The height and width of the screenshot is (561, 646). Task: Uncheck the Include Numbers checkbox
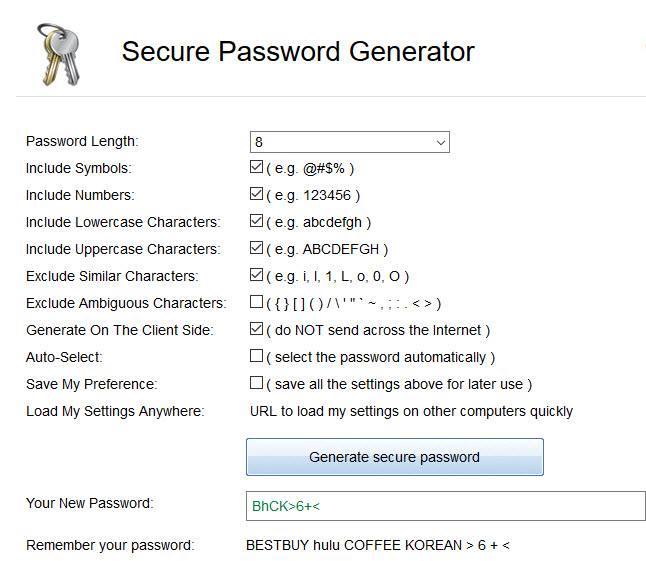(256, 194)
